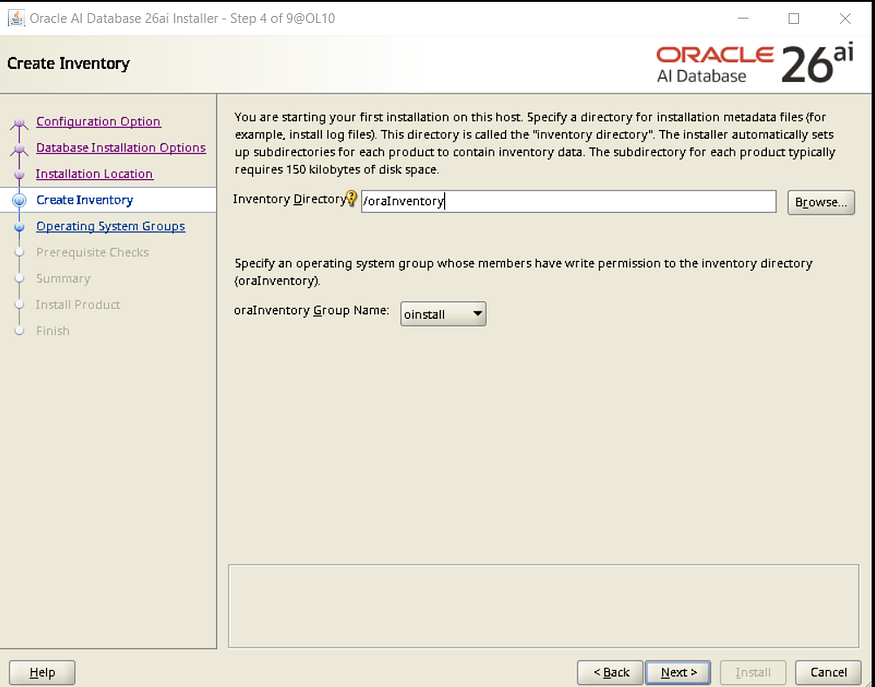875x687 pixels.
Task: Click the Operating System Groups step bullet
Action: point(19,226)
